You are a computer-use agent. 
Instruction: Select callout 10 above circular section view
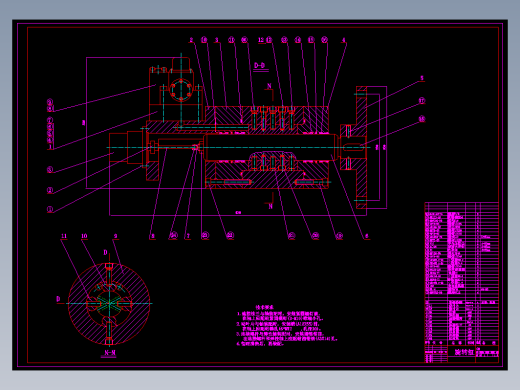tap(84, 236)
